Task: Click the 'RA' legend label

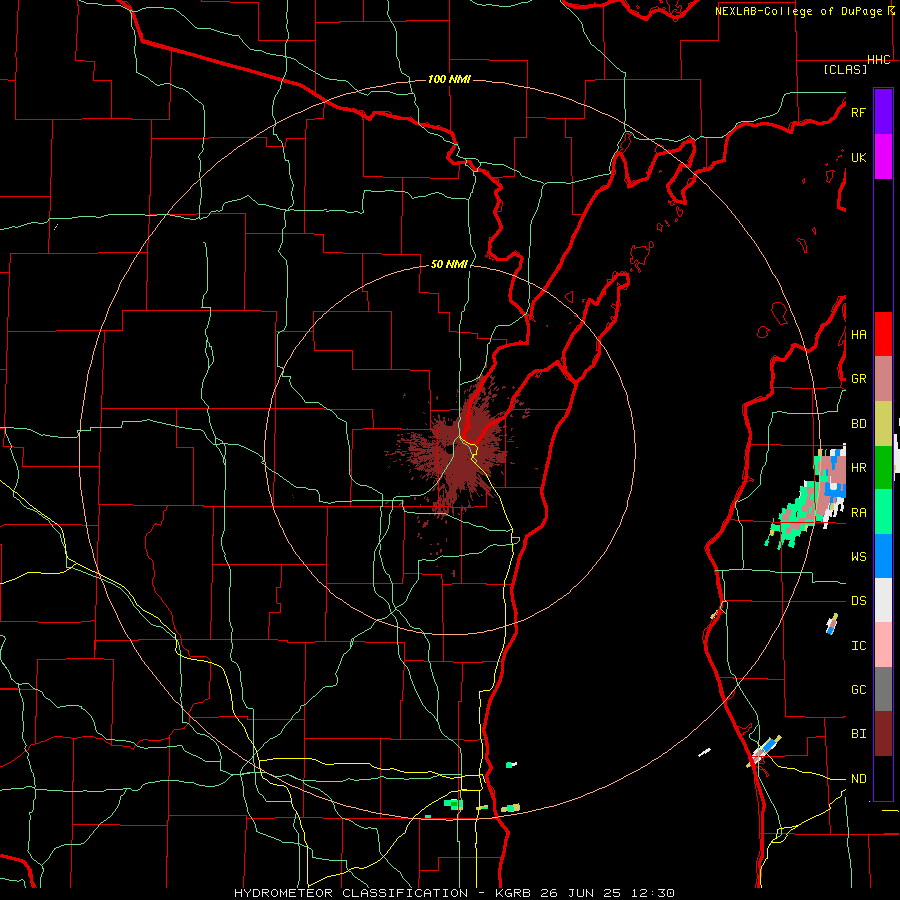Action: pyautogui.click(x=858, y=512)
